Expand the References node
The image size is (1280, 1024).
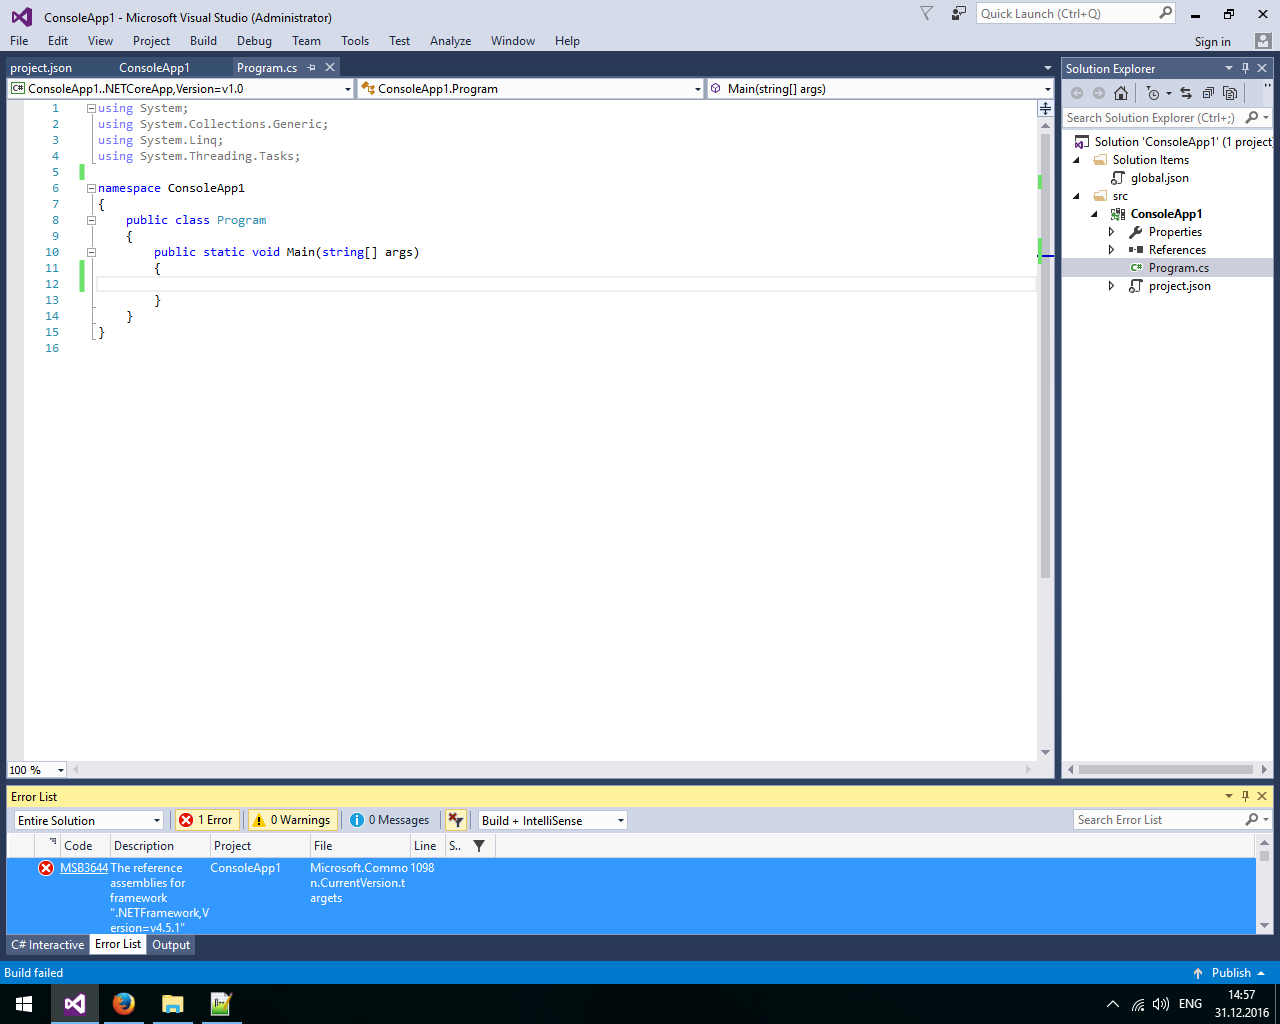coord(1111,250)
